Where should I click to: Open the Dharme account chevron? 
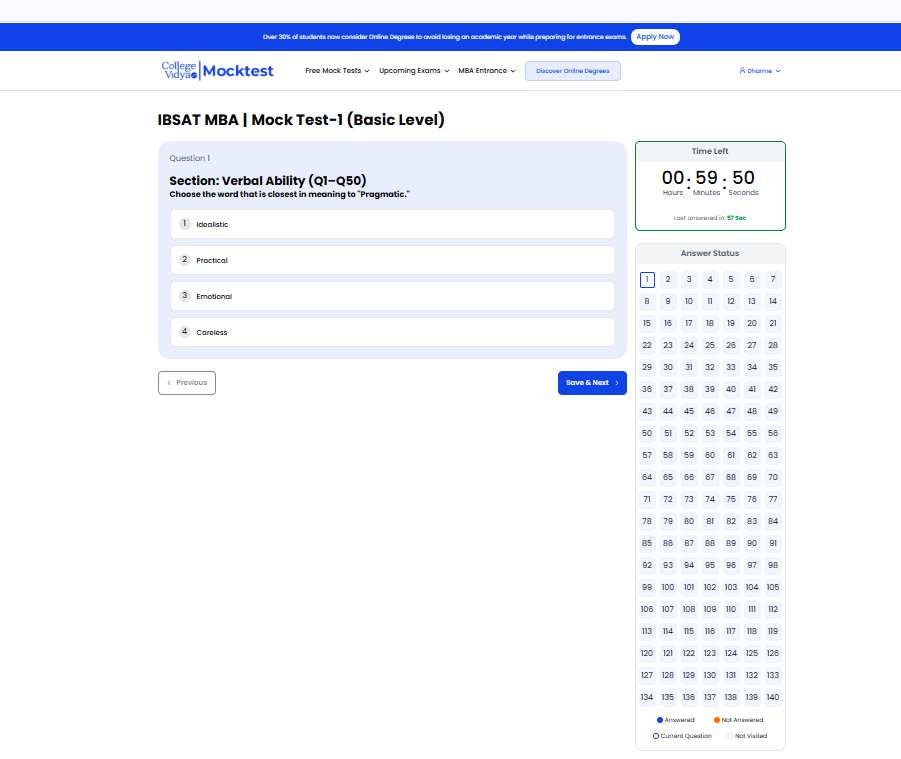[778, 71]
